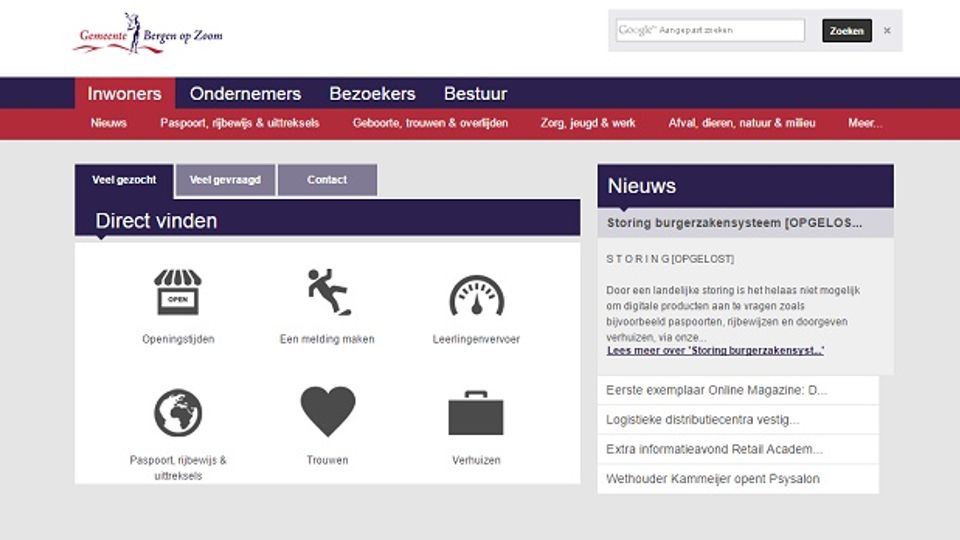Click the Gemeente Bergen op Zoom logo

148,35
